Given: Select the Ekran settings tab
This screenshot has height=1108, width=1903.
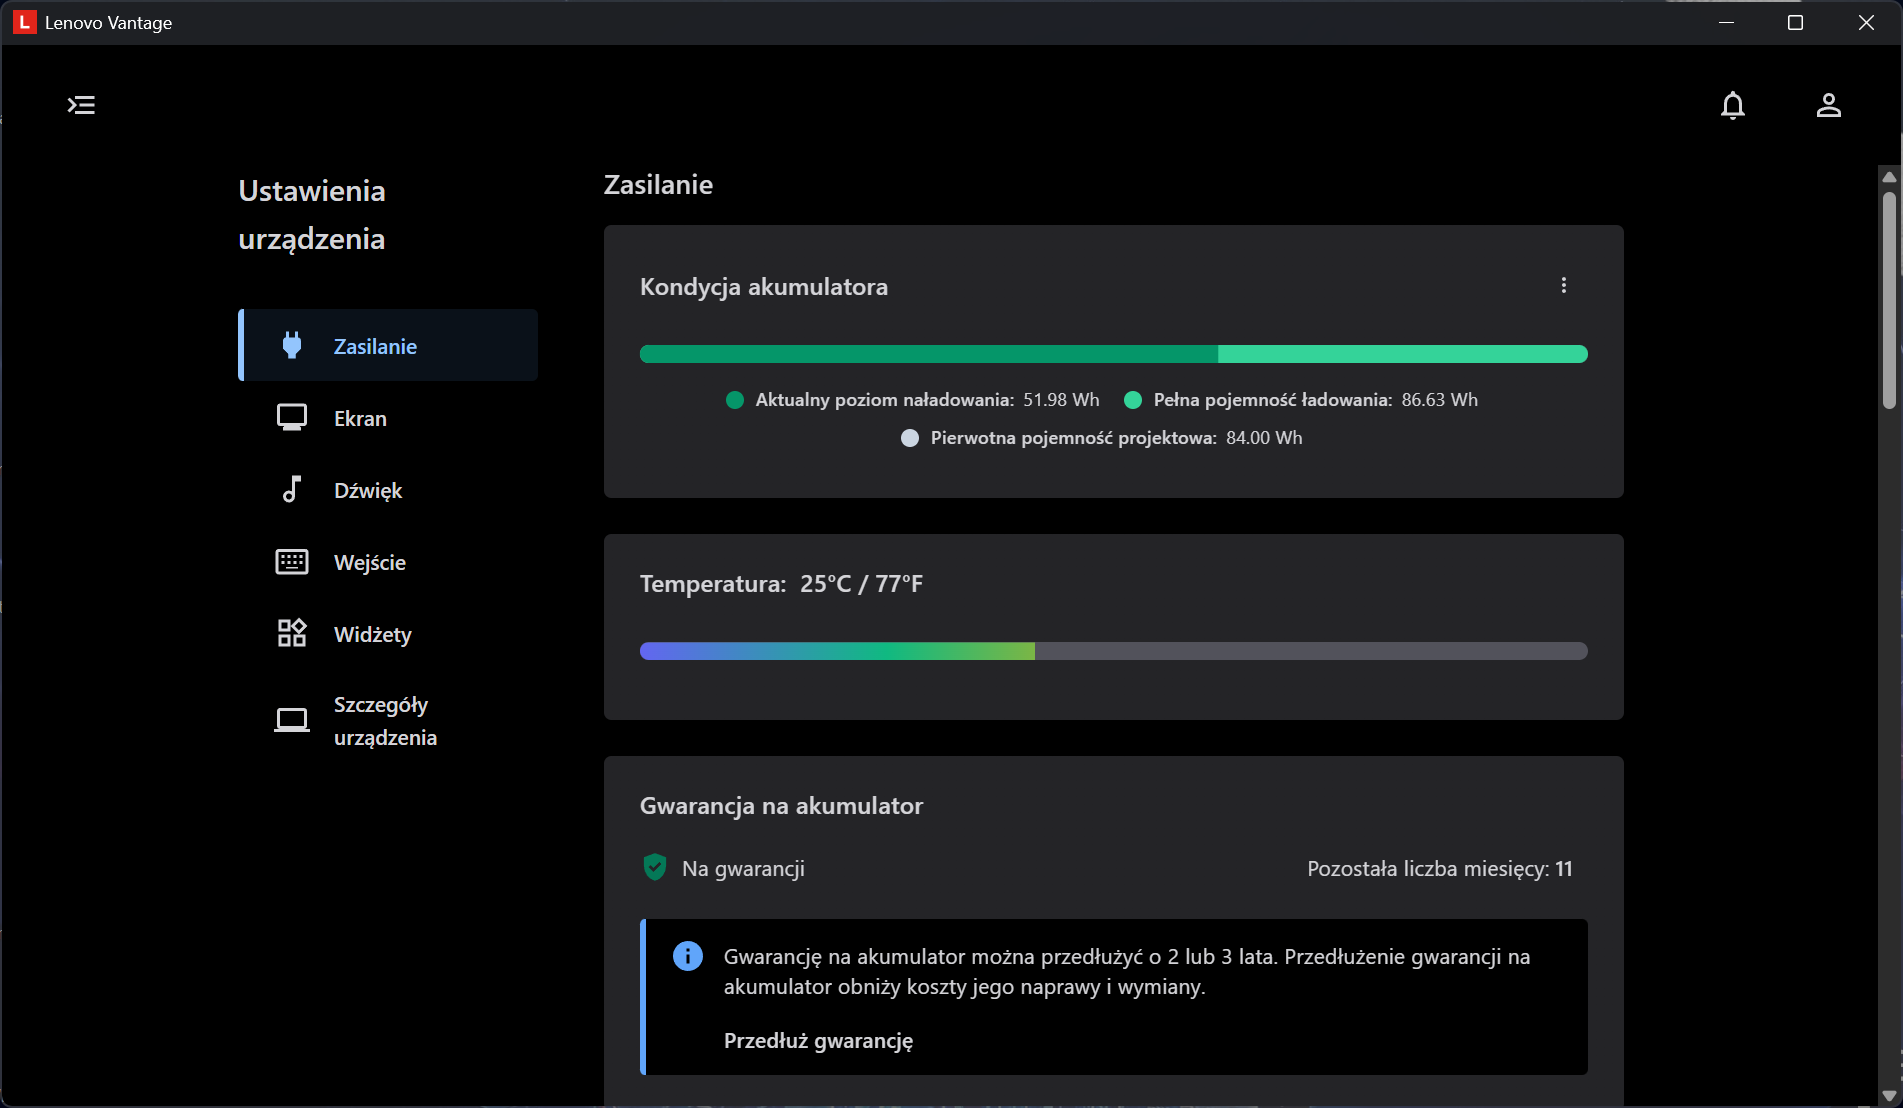Looking at the screenshot, I should point(360,419).
